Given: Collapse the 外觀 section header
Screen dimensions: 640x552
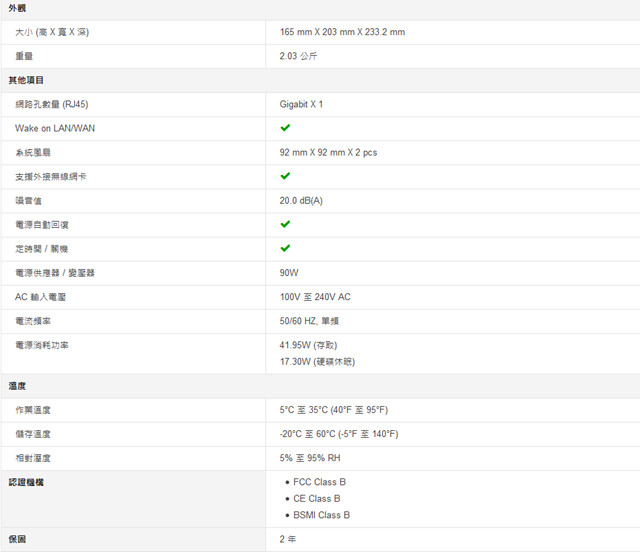Looking at the screenshot, I should [x=18, y=8].
